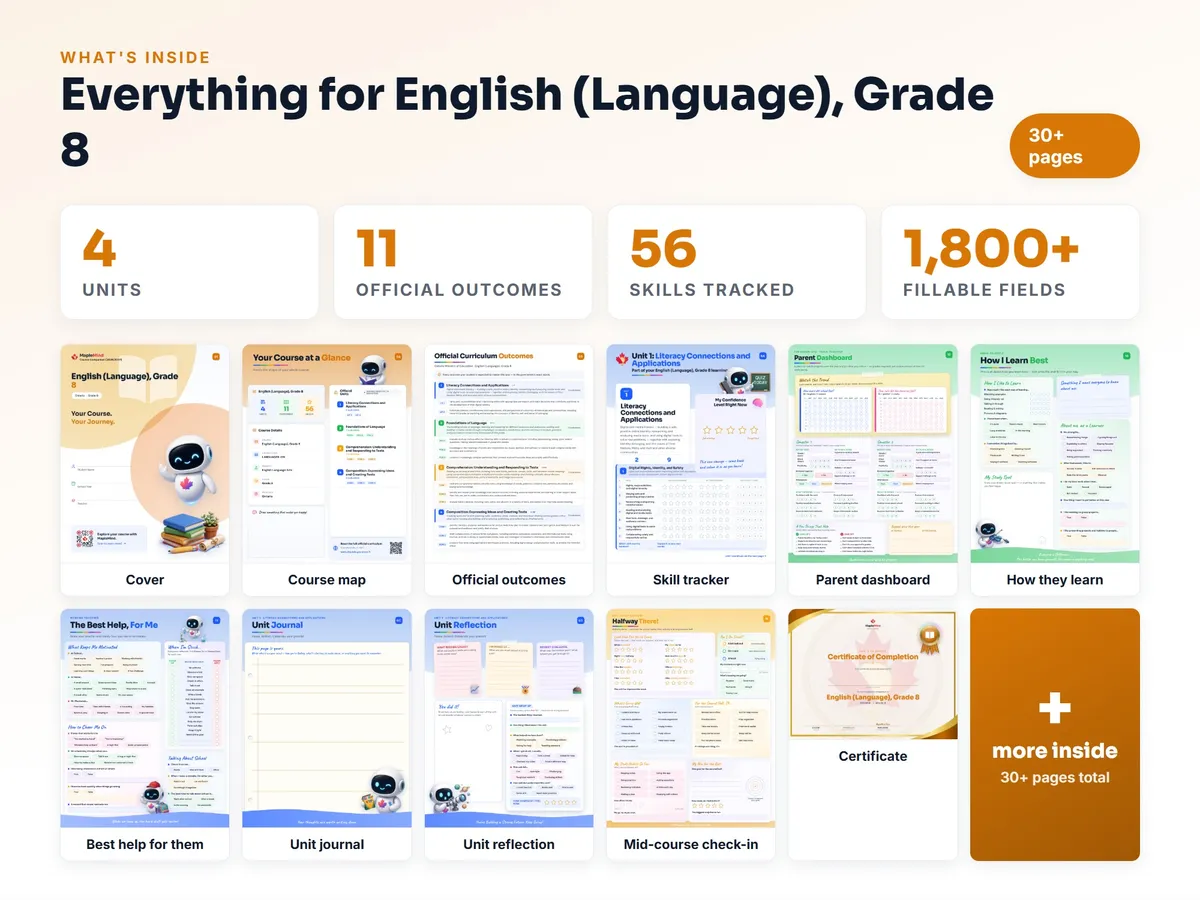
Task: Click the How they learn caption text
Action: [x=1055, y=580]
